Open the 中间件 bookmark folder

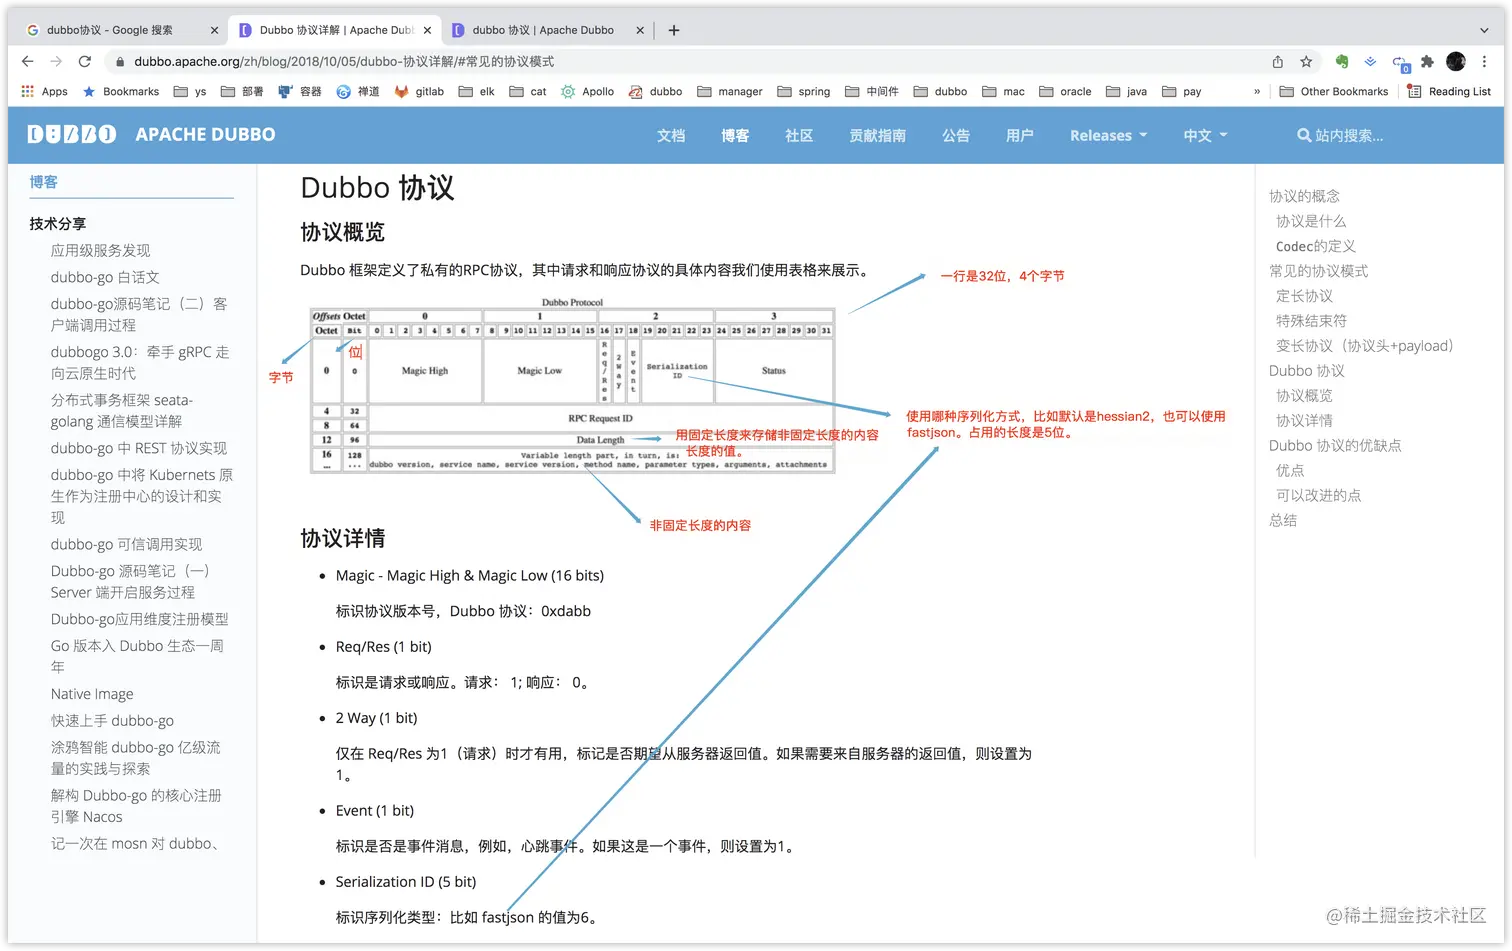coord(872,91)
